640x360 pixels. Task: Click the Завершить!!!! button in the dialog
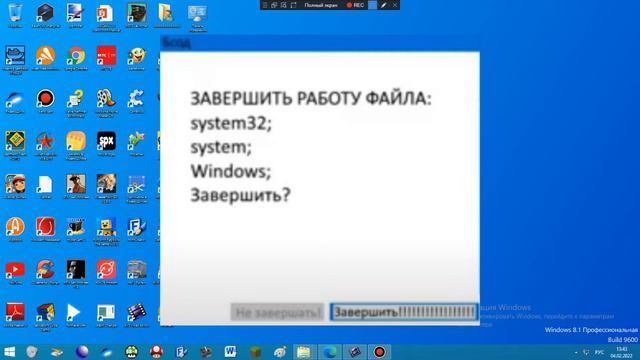click(x=404, y=312)
